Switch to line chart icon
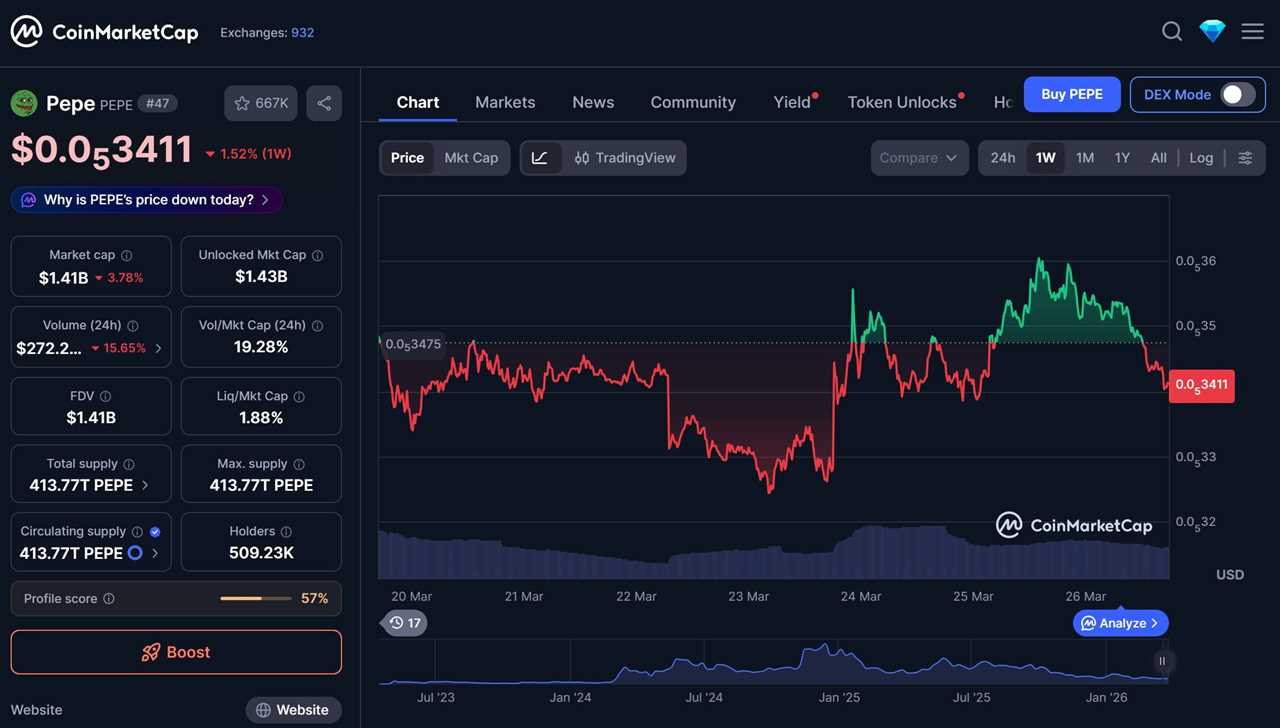1280x728 pixels. (x=540, y=158)
